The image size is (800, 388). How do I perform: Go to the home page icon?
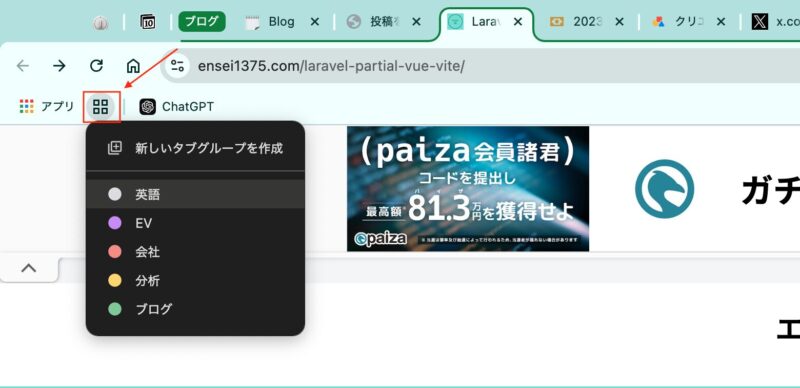pos(133,66)
